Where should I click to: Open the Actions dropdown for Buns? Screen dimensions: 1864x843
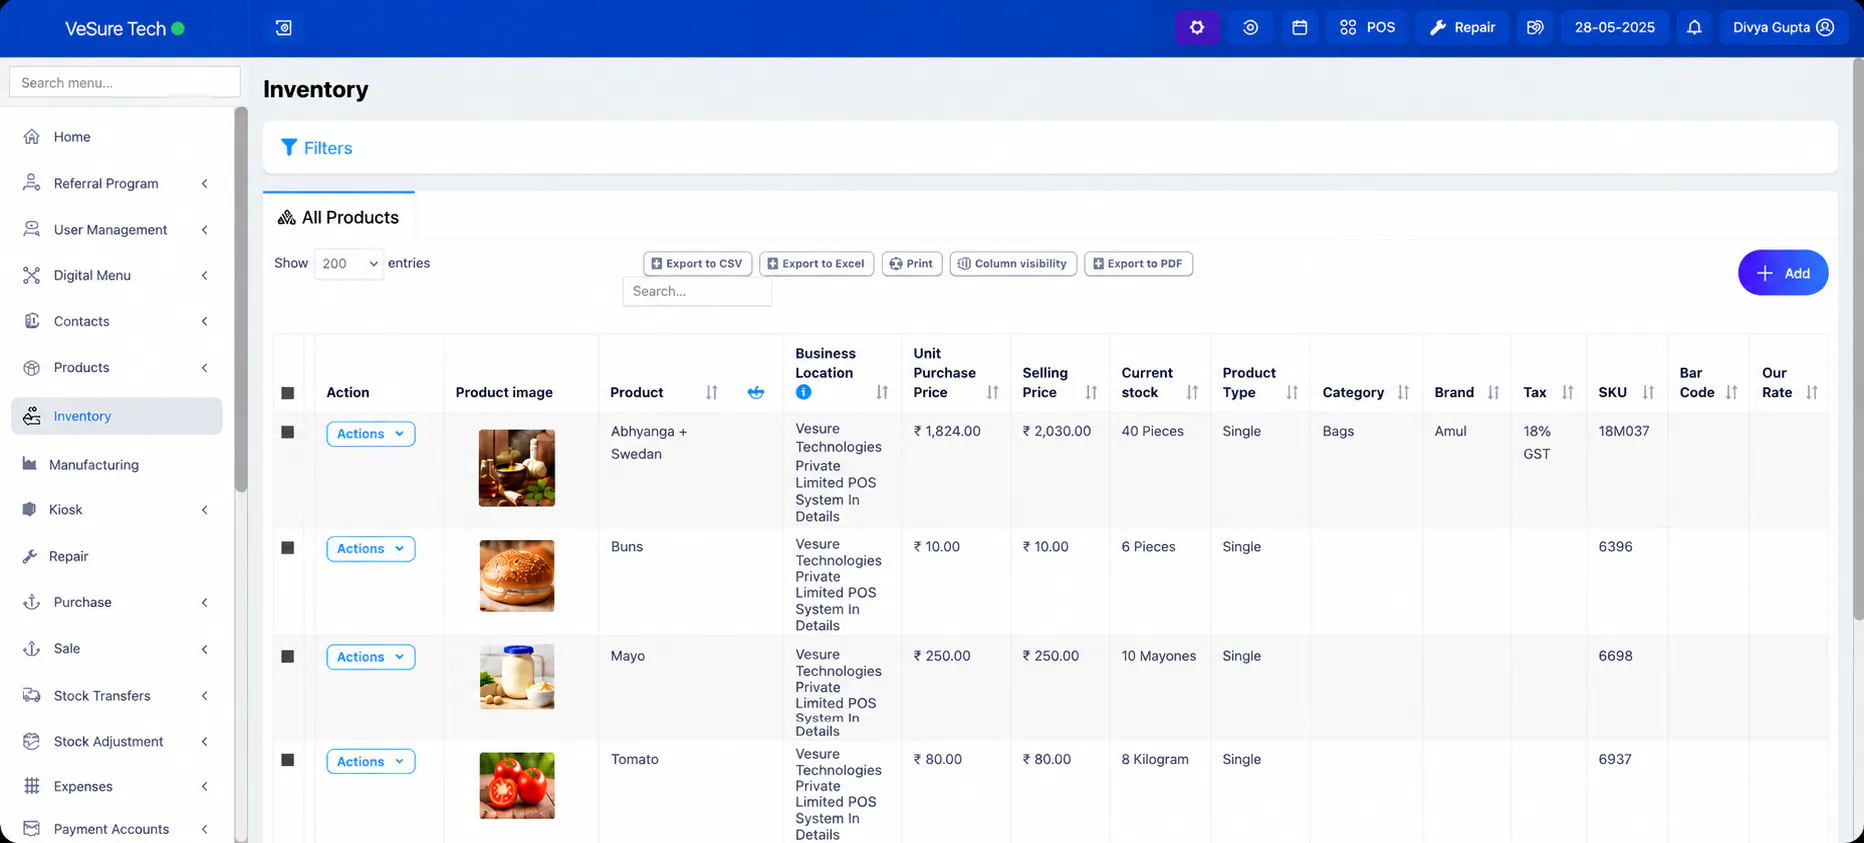(x=370, y=549)
